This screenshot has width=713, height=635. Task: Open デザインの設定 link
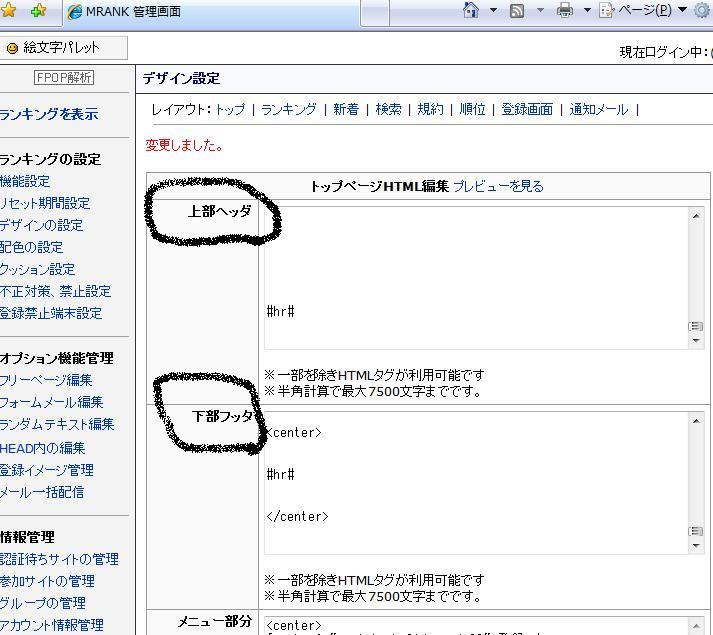(41, 225)
